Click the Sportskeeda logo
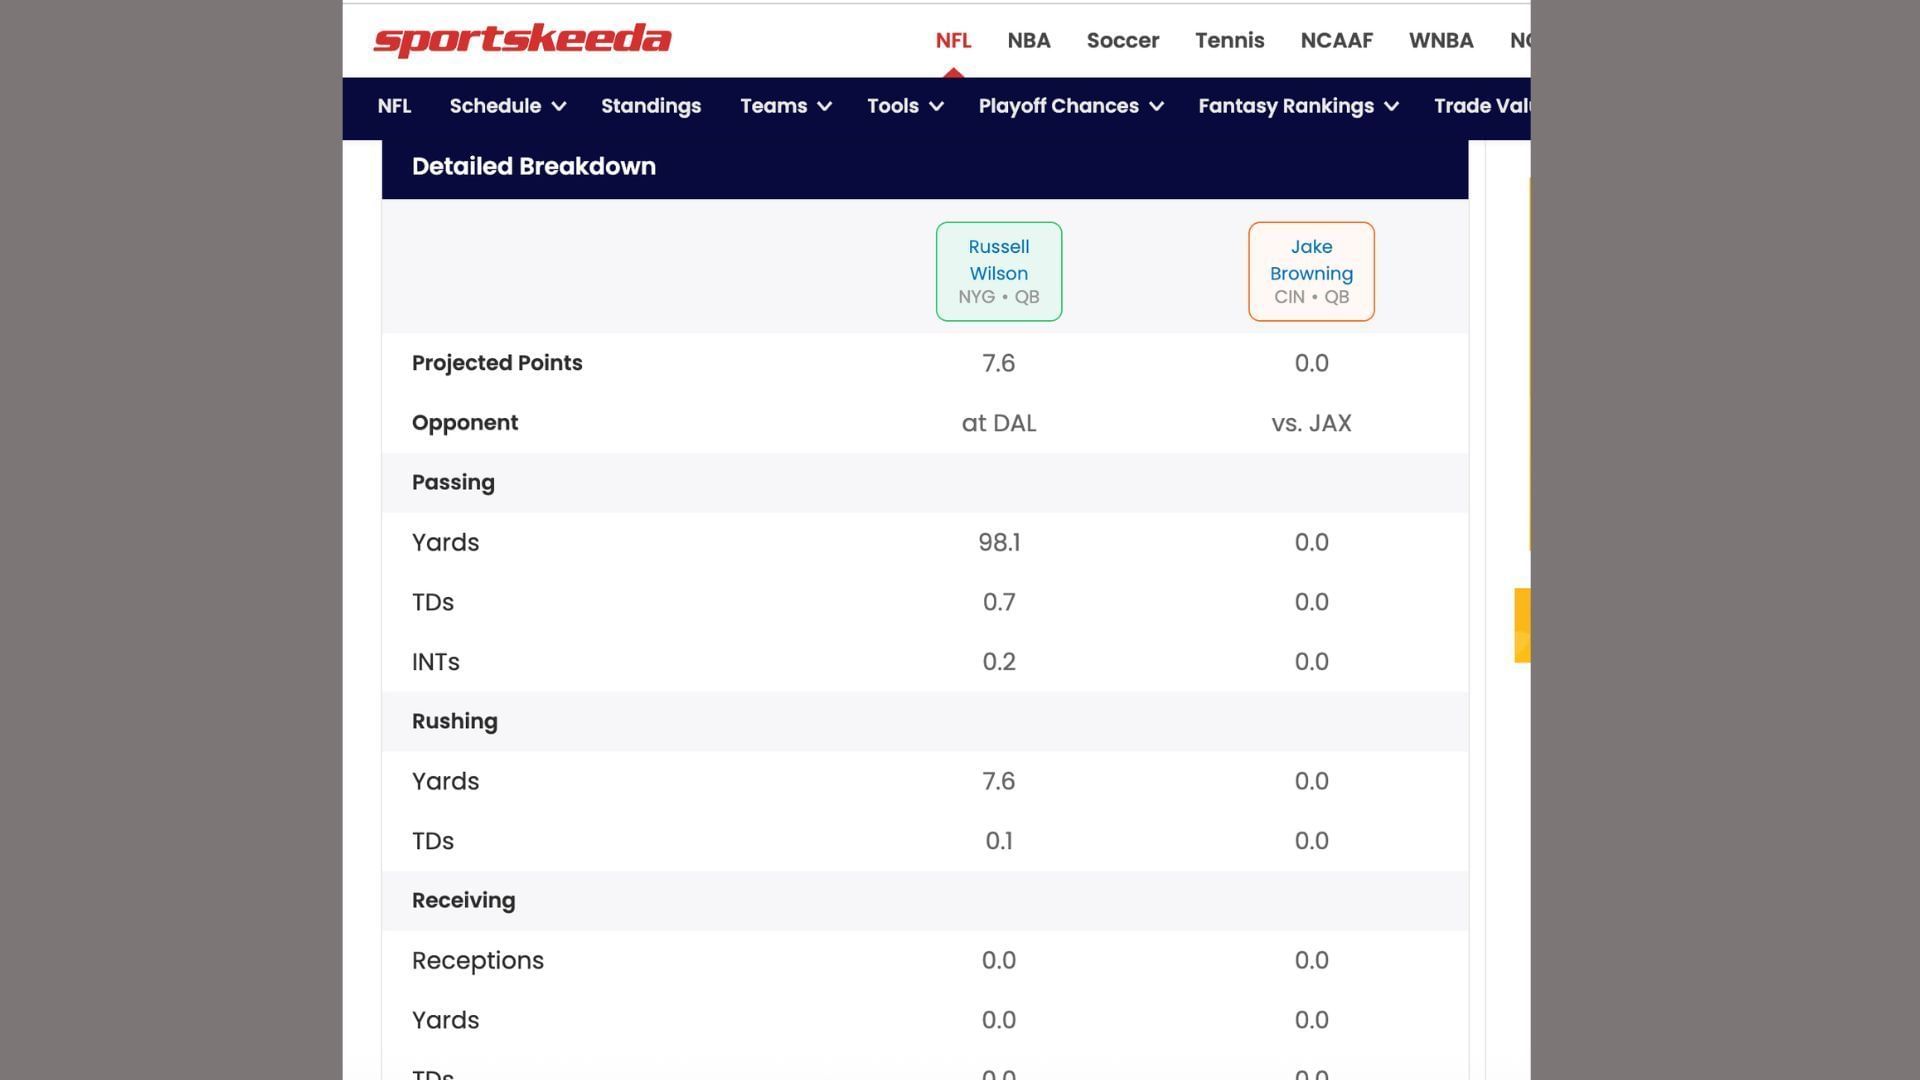1920x1080 pixels. click(522, 40)
